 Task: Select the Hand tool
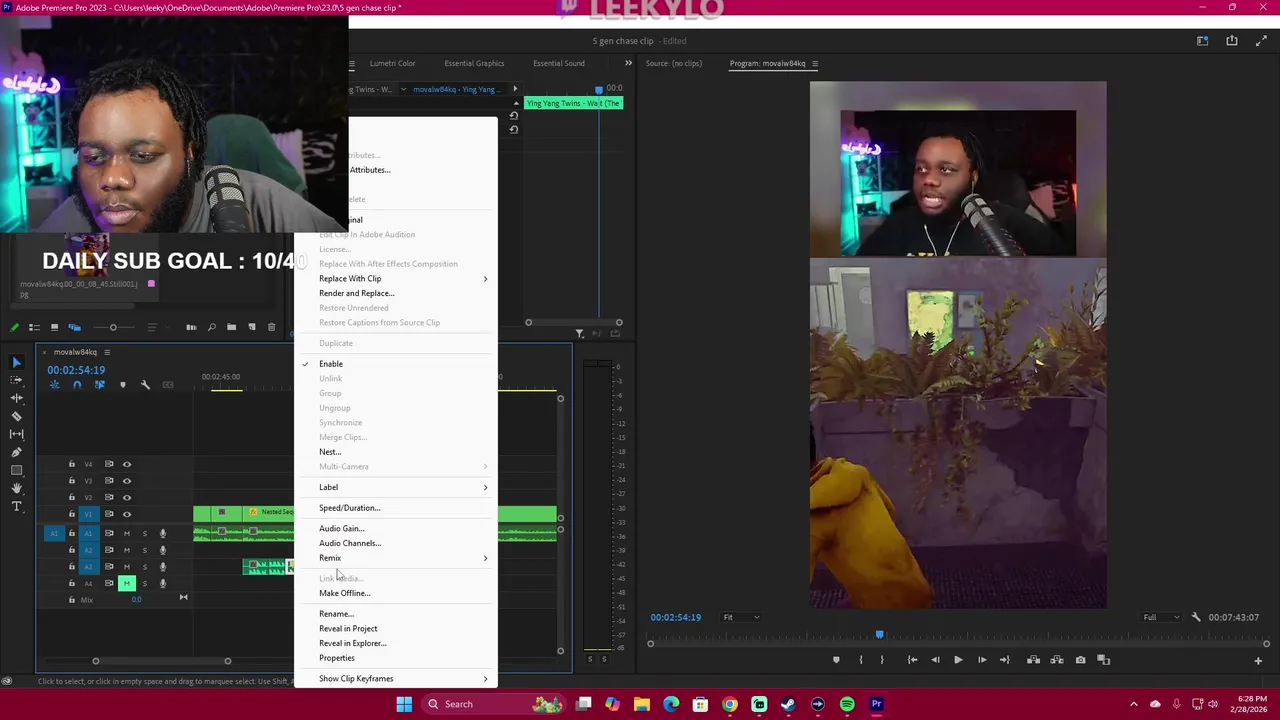pyautogui.click(x=16, y=488)
